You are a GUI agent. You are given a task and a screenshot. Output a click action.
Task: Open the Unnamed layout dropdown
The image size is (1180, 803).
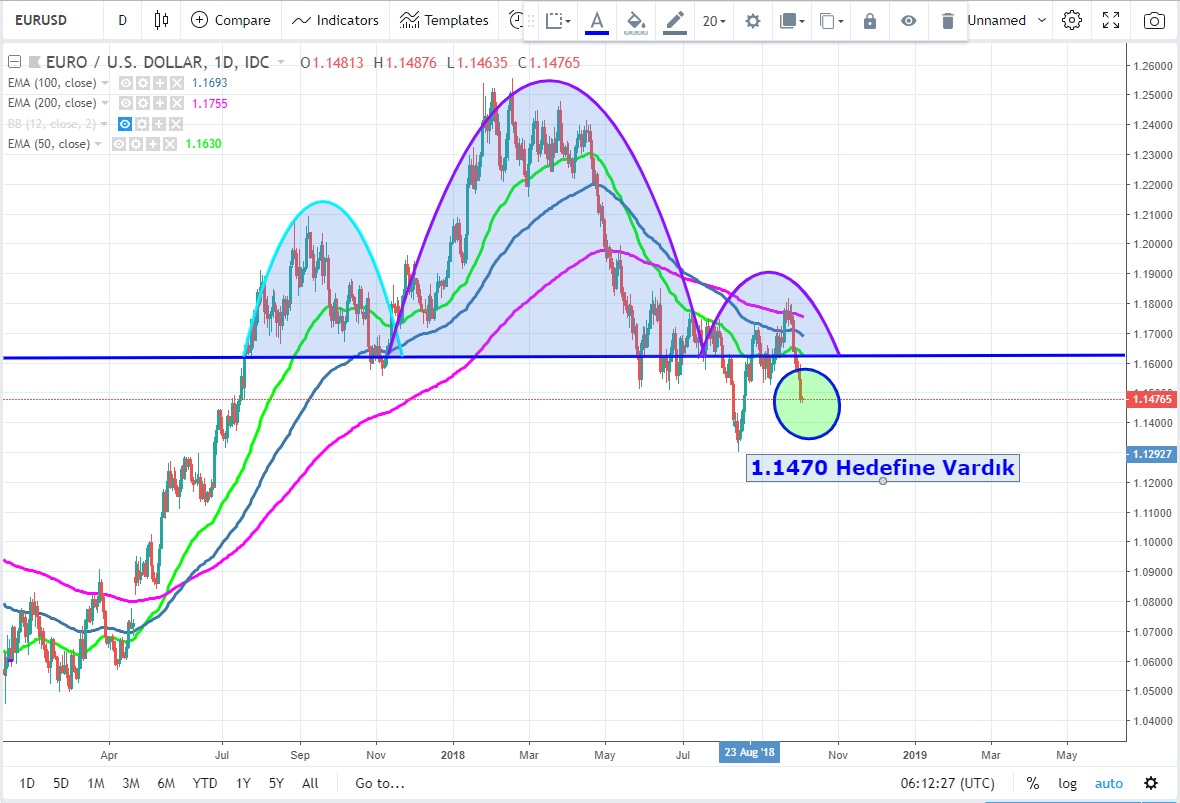coord(1008,20)
